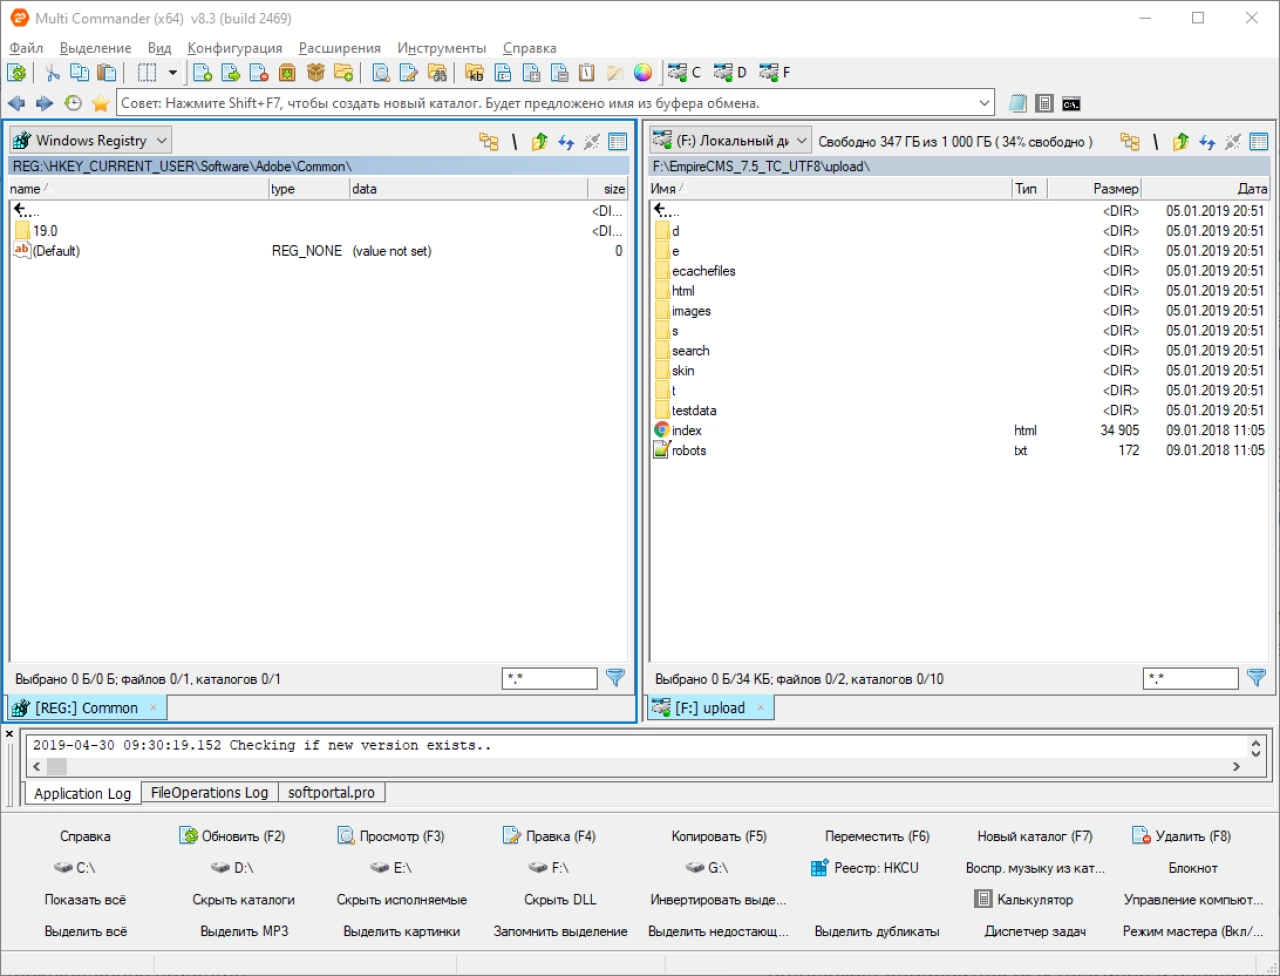1280x976 pixels.
Task: Click the view file magnifier icon
Action: [x=380, y=72]
